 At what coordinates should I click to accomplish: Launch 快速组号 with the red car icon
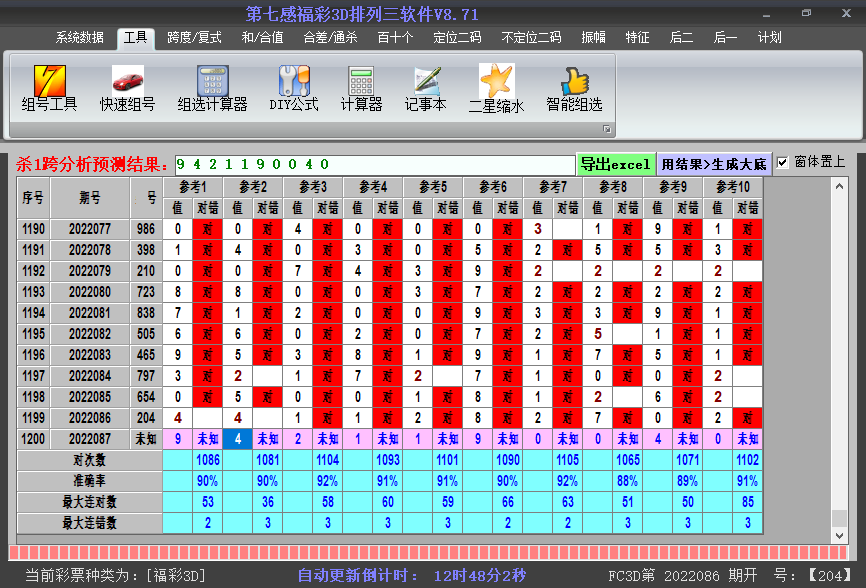(x=127, y=88)
